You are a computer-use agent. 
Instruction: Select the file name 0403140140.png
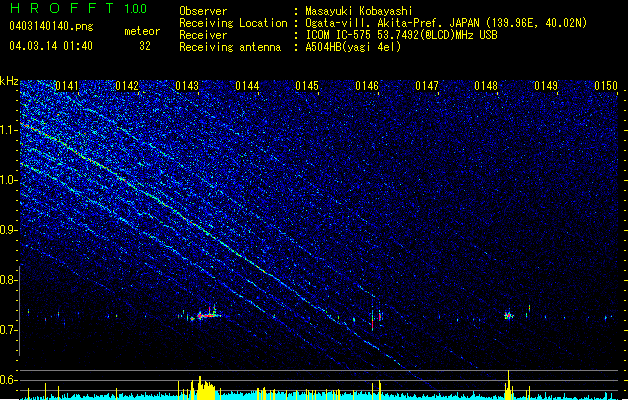pyautogui.click(x=51, y=26)
